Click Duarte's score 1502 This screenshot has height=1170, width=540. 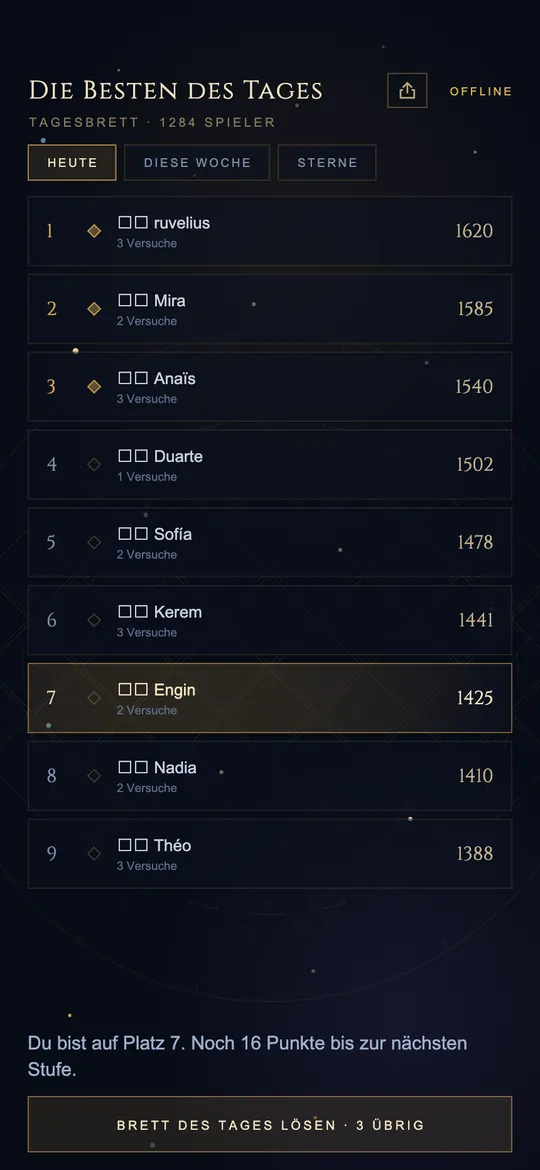474,465
